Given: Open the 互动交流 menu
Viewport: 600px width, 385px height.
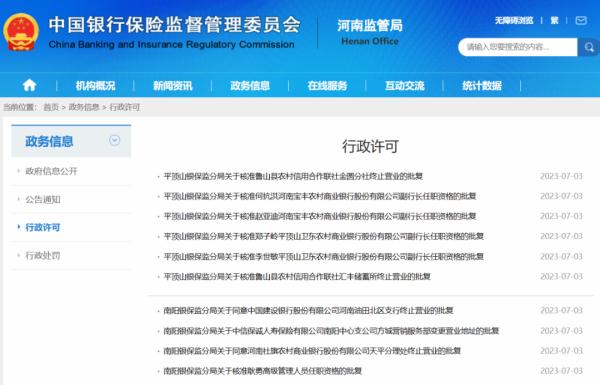Looking at the screenshot, I should (404, 86).
